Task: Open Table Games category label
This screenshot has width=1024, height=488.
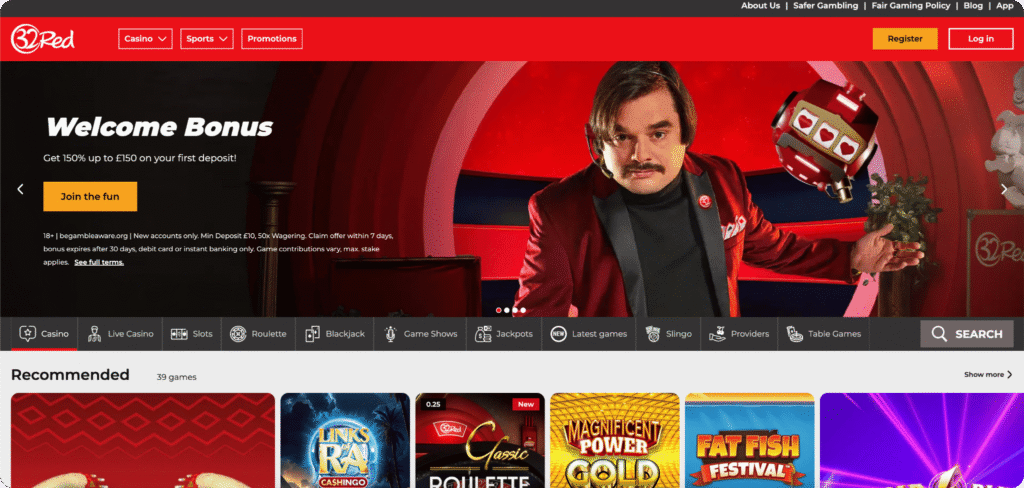Action: tap(835, 334)
